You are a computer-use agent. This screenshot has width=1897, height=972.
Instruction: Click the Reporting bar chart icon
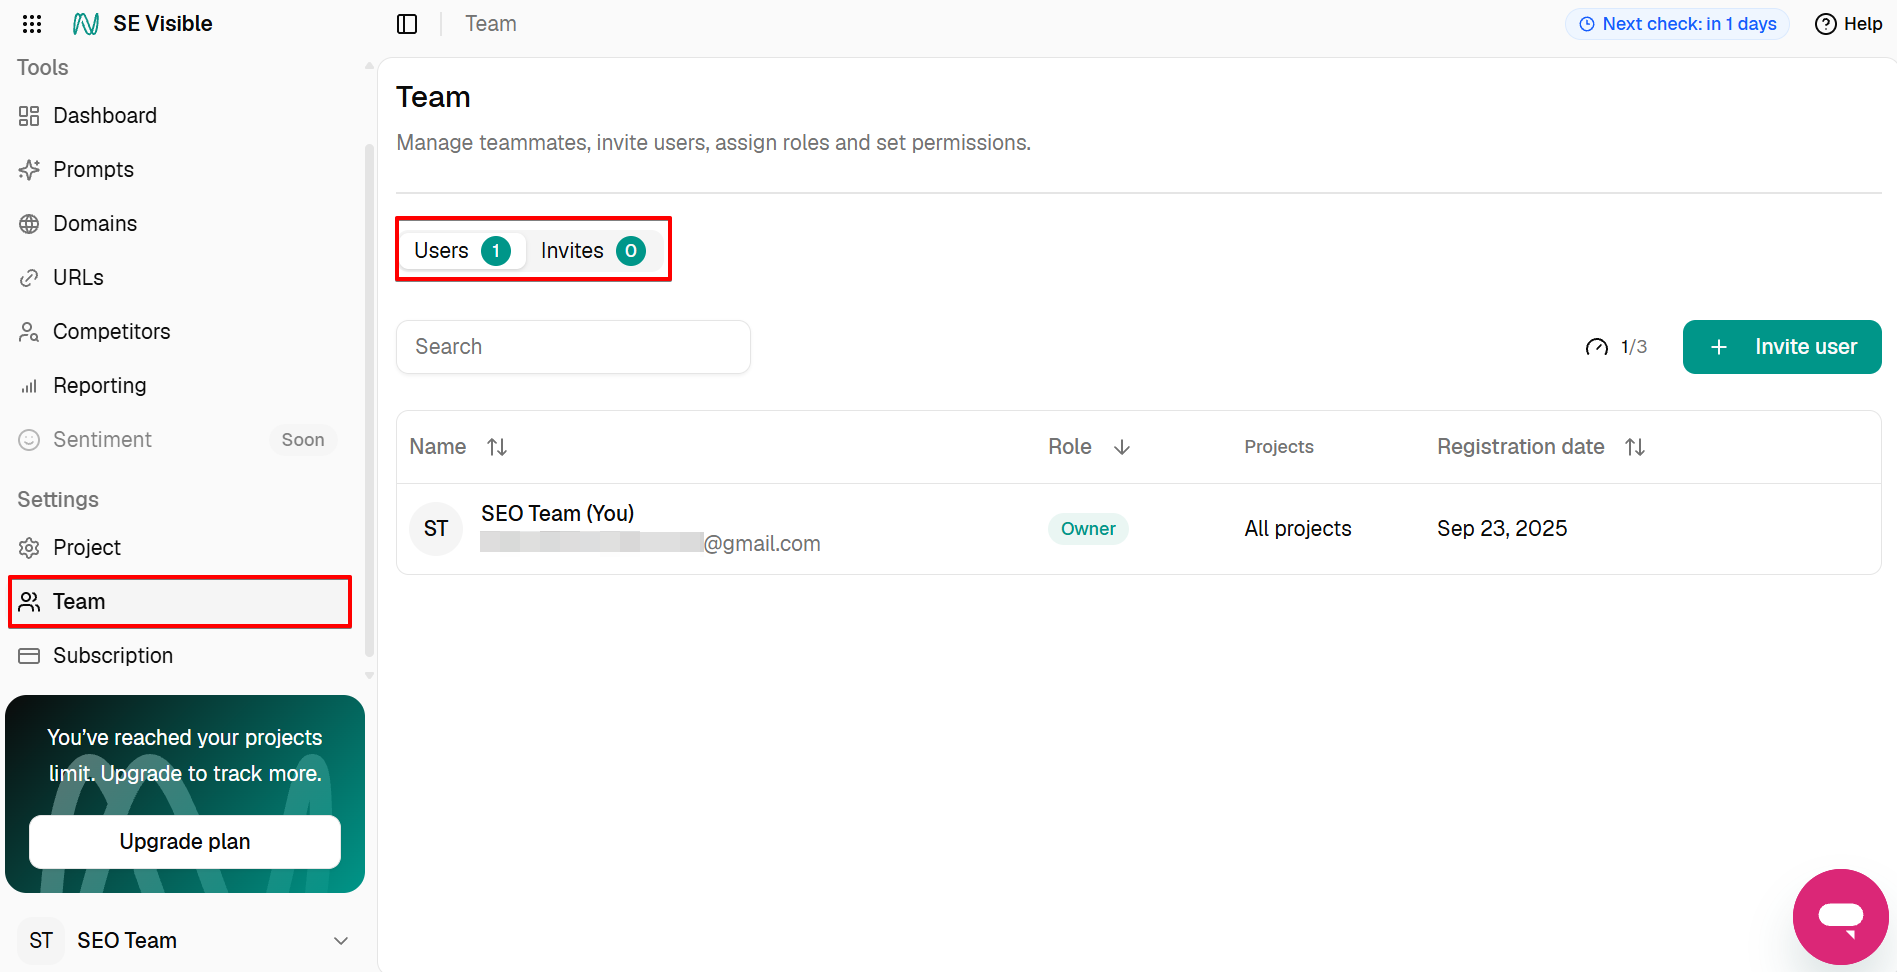(x=29, y=386)
